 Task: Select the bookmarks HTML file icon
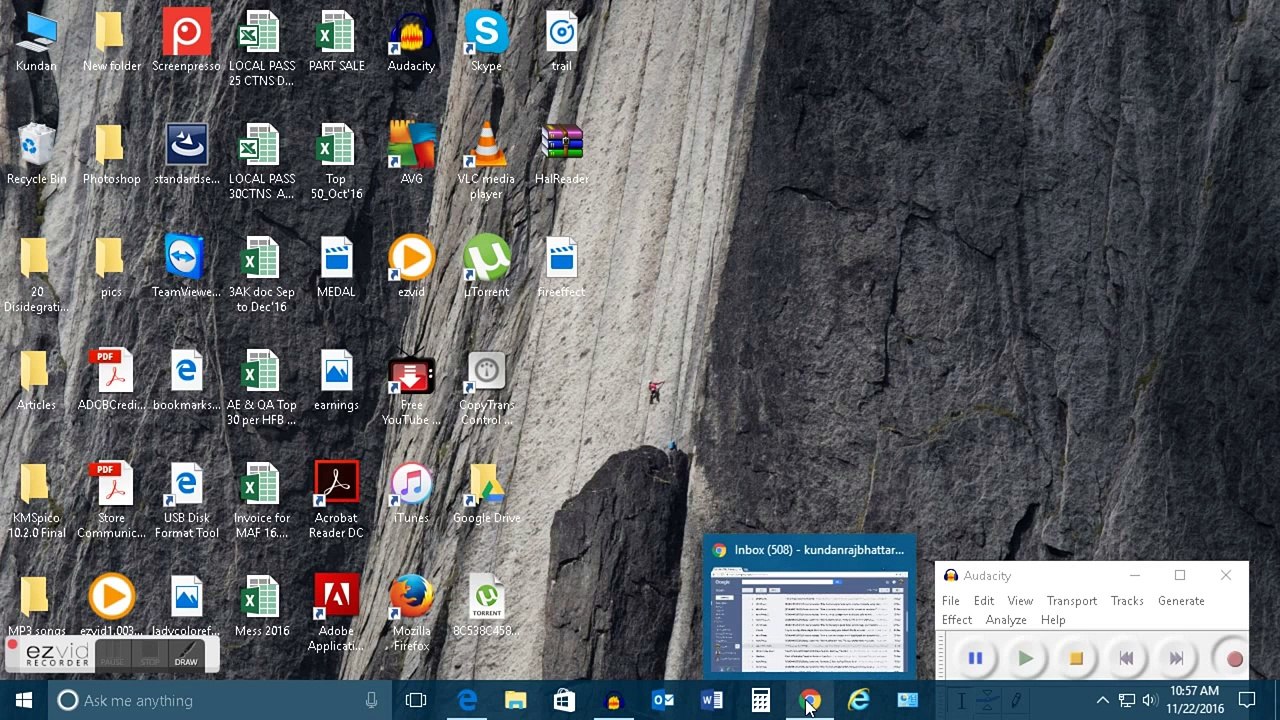pos(186,381)
